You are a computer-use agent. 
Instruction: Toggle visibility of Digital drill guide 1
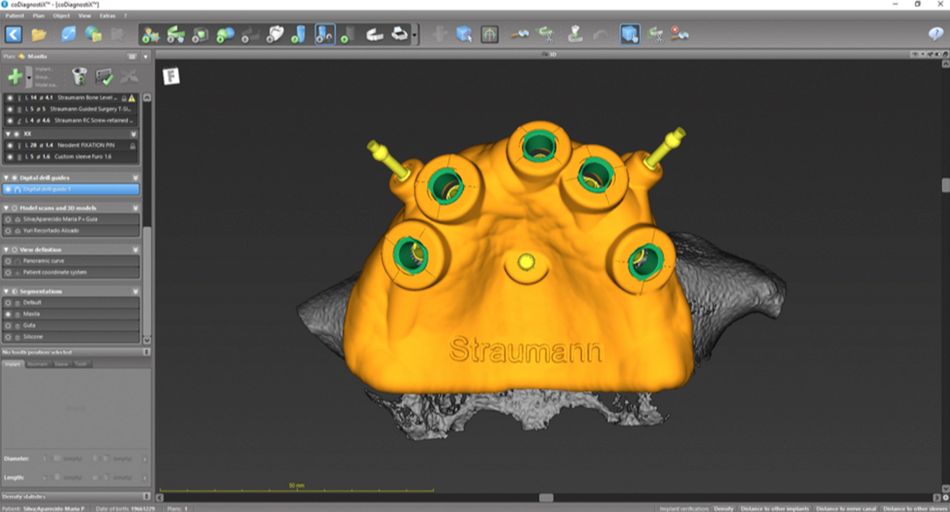click(x=8, y=190)
